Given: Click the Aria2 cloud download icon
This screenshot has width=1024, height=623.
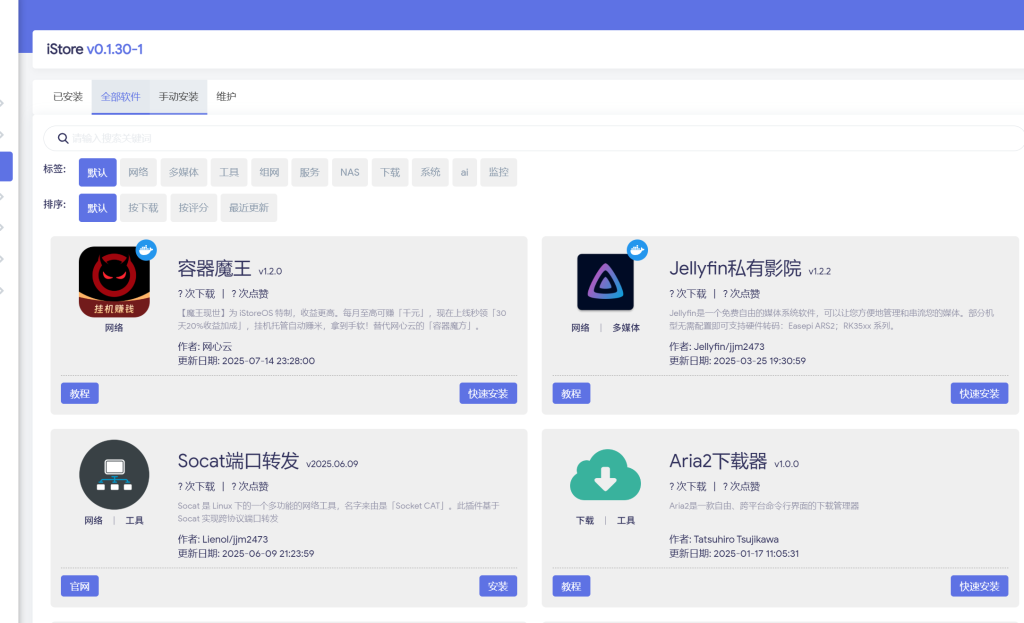Looking at the screenshot, I should 605,475.
